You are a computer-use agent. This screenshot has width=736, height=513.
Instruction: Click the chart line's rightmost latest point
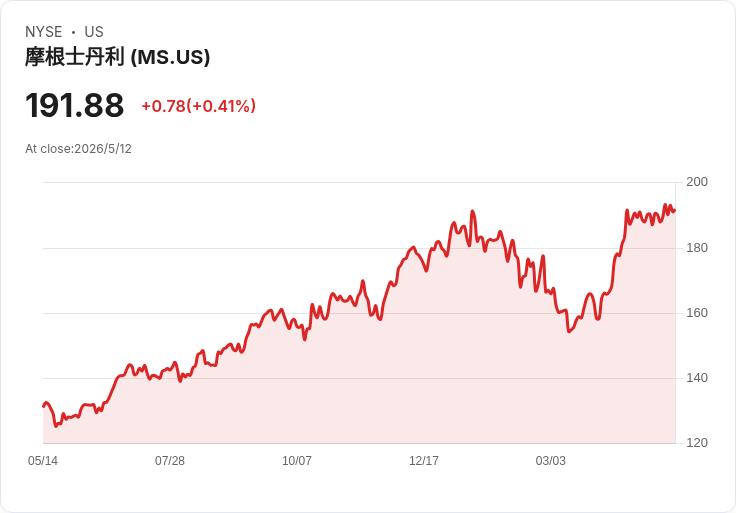pos(675,211)
